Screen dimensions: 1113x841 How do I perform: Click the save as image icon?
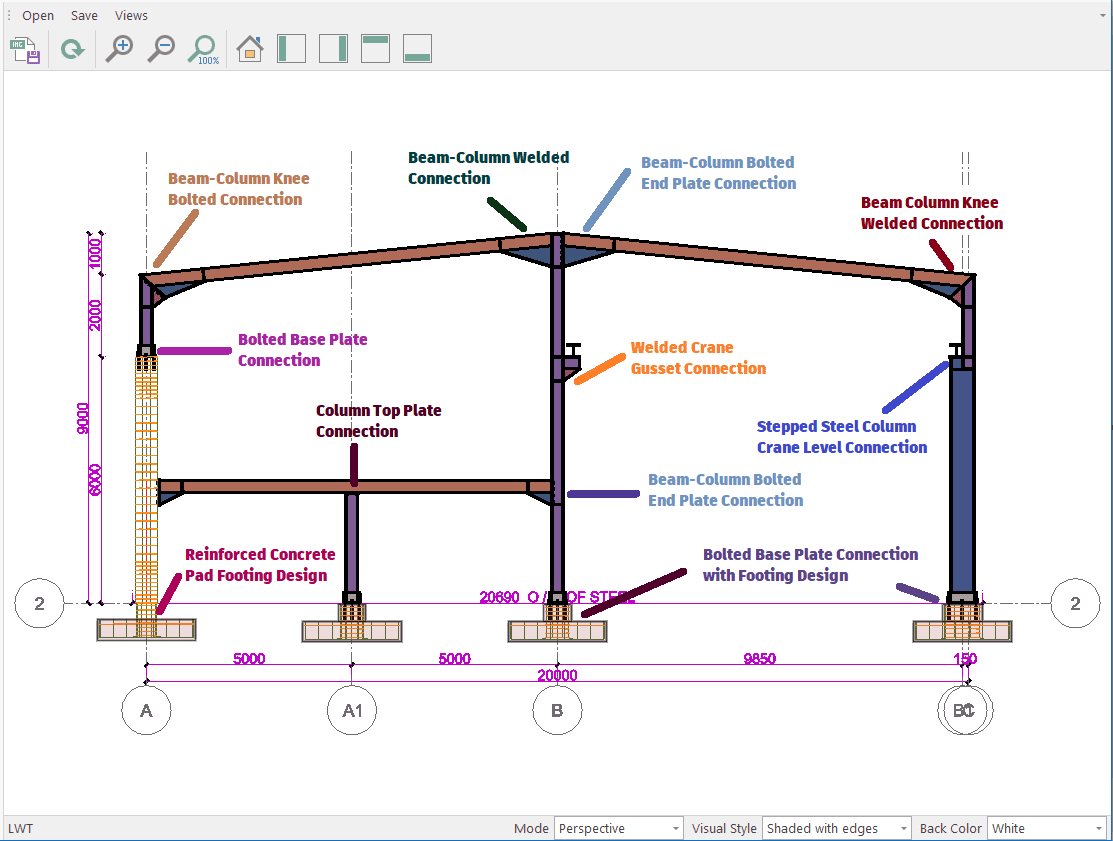[x=25, y=49]
